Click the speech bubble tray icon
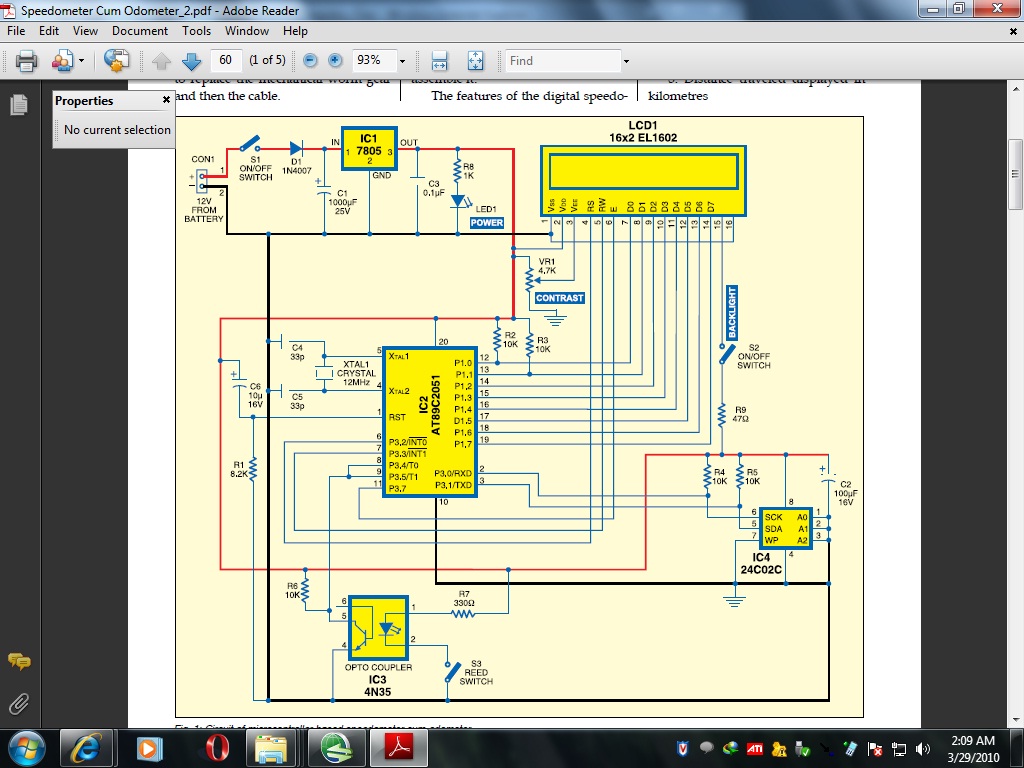Viewport: 1024px width, 768px height. (x=706, y=748)
